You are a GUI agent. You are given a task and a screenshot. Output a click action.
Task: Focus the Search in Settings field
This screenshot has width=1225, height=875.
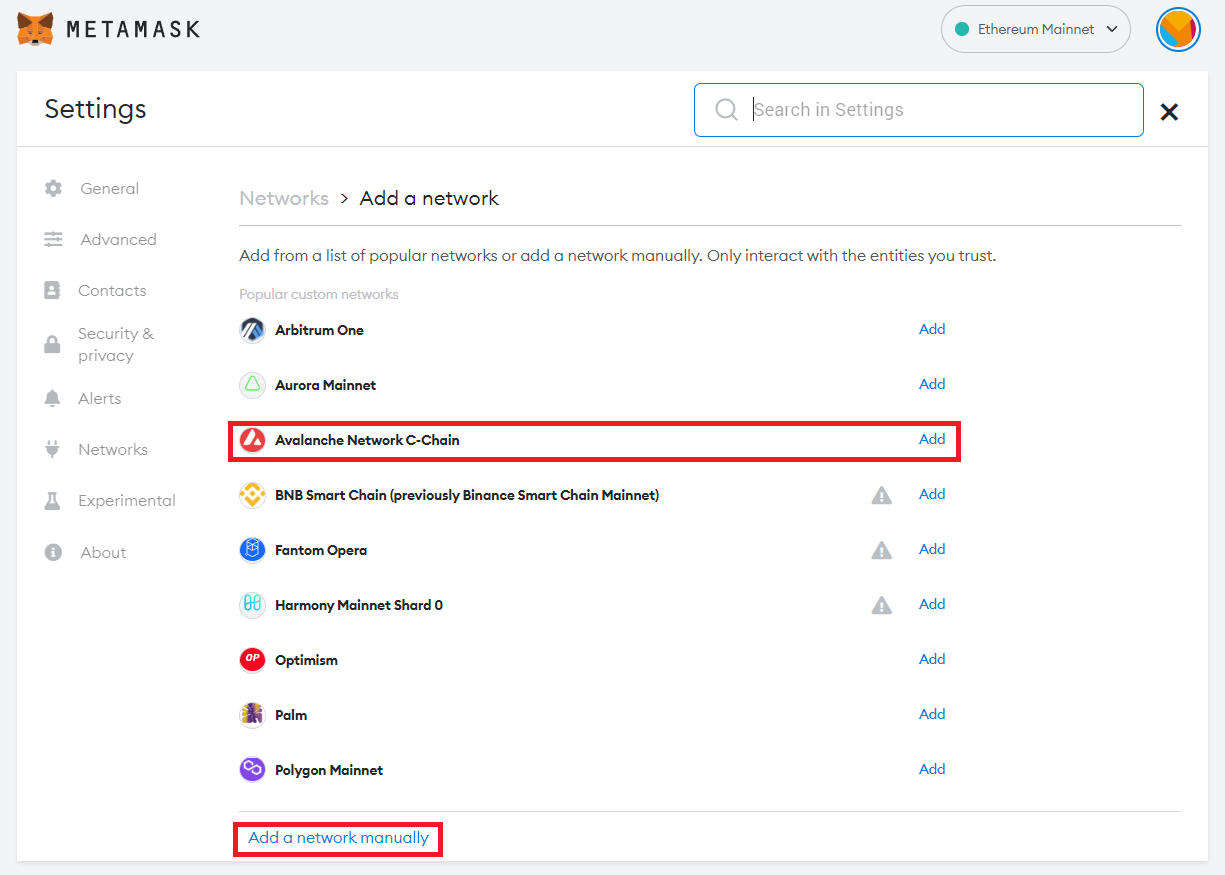tap(940, 110)
